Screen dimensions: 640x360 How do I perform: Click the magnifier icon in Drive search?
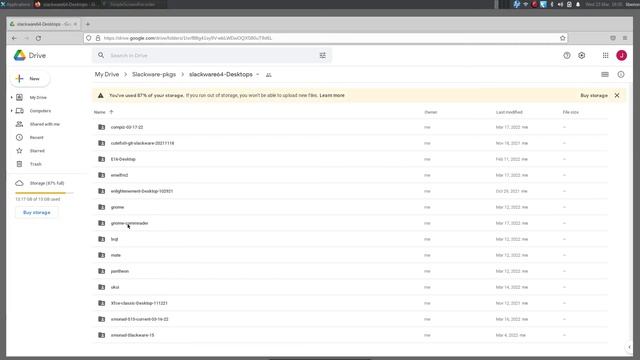click(x=101, y=55)
